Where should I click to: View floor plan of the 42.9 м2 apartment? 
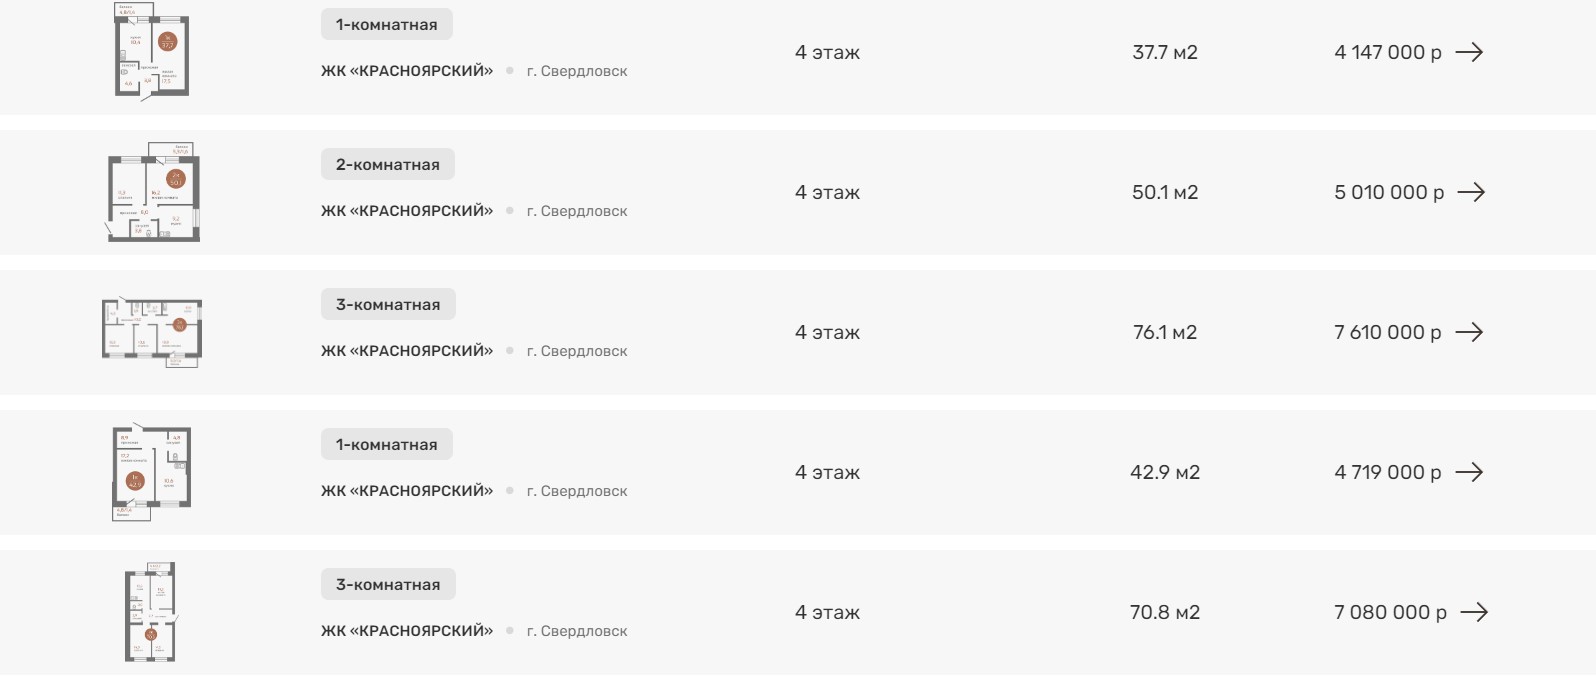coord(151,472)
